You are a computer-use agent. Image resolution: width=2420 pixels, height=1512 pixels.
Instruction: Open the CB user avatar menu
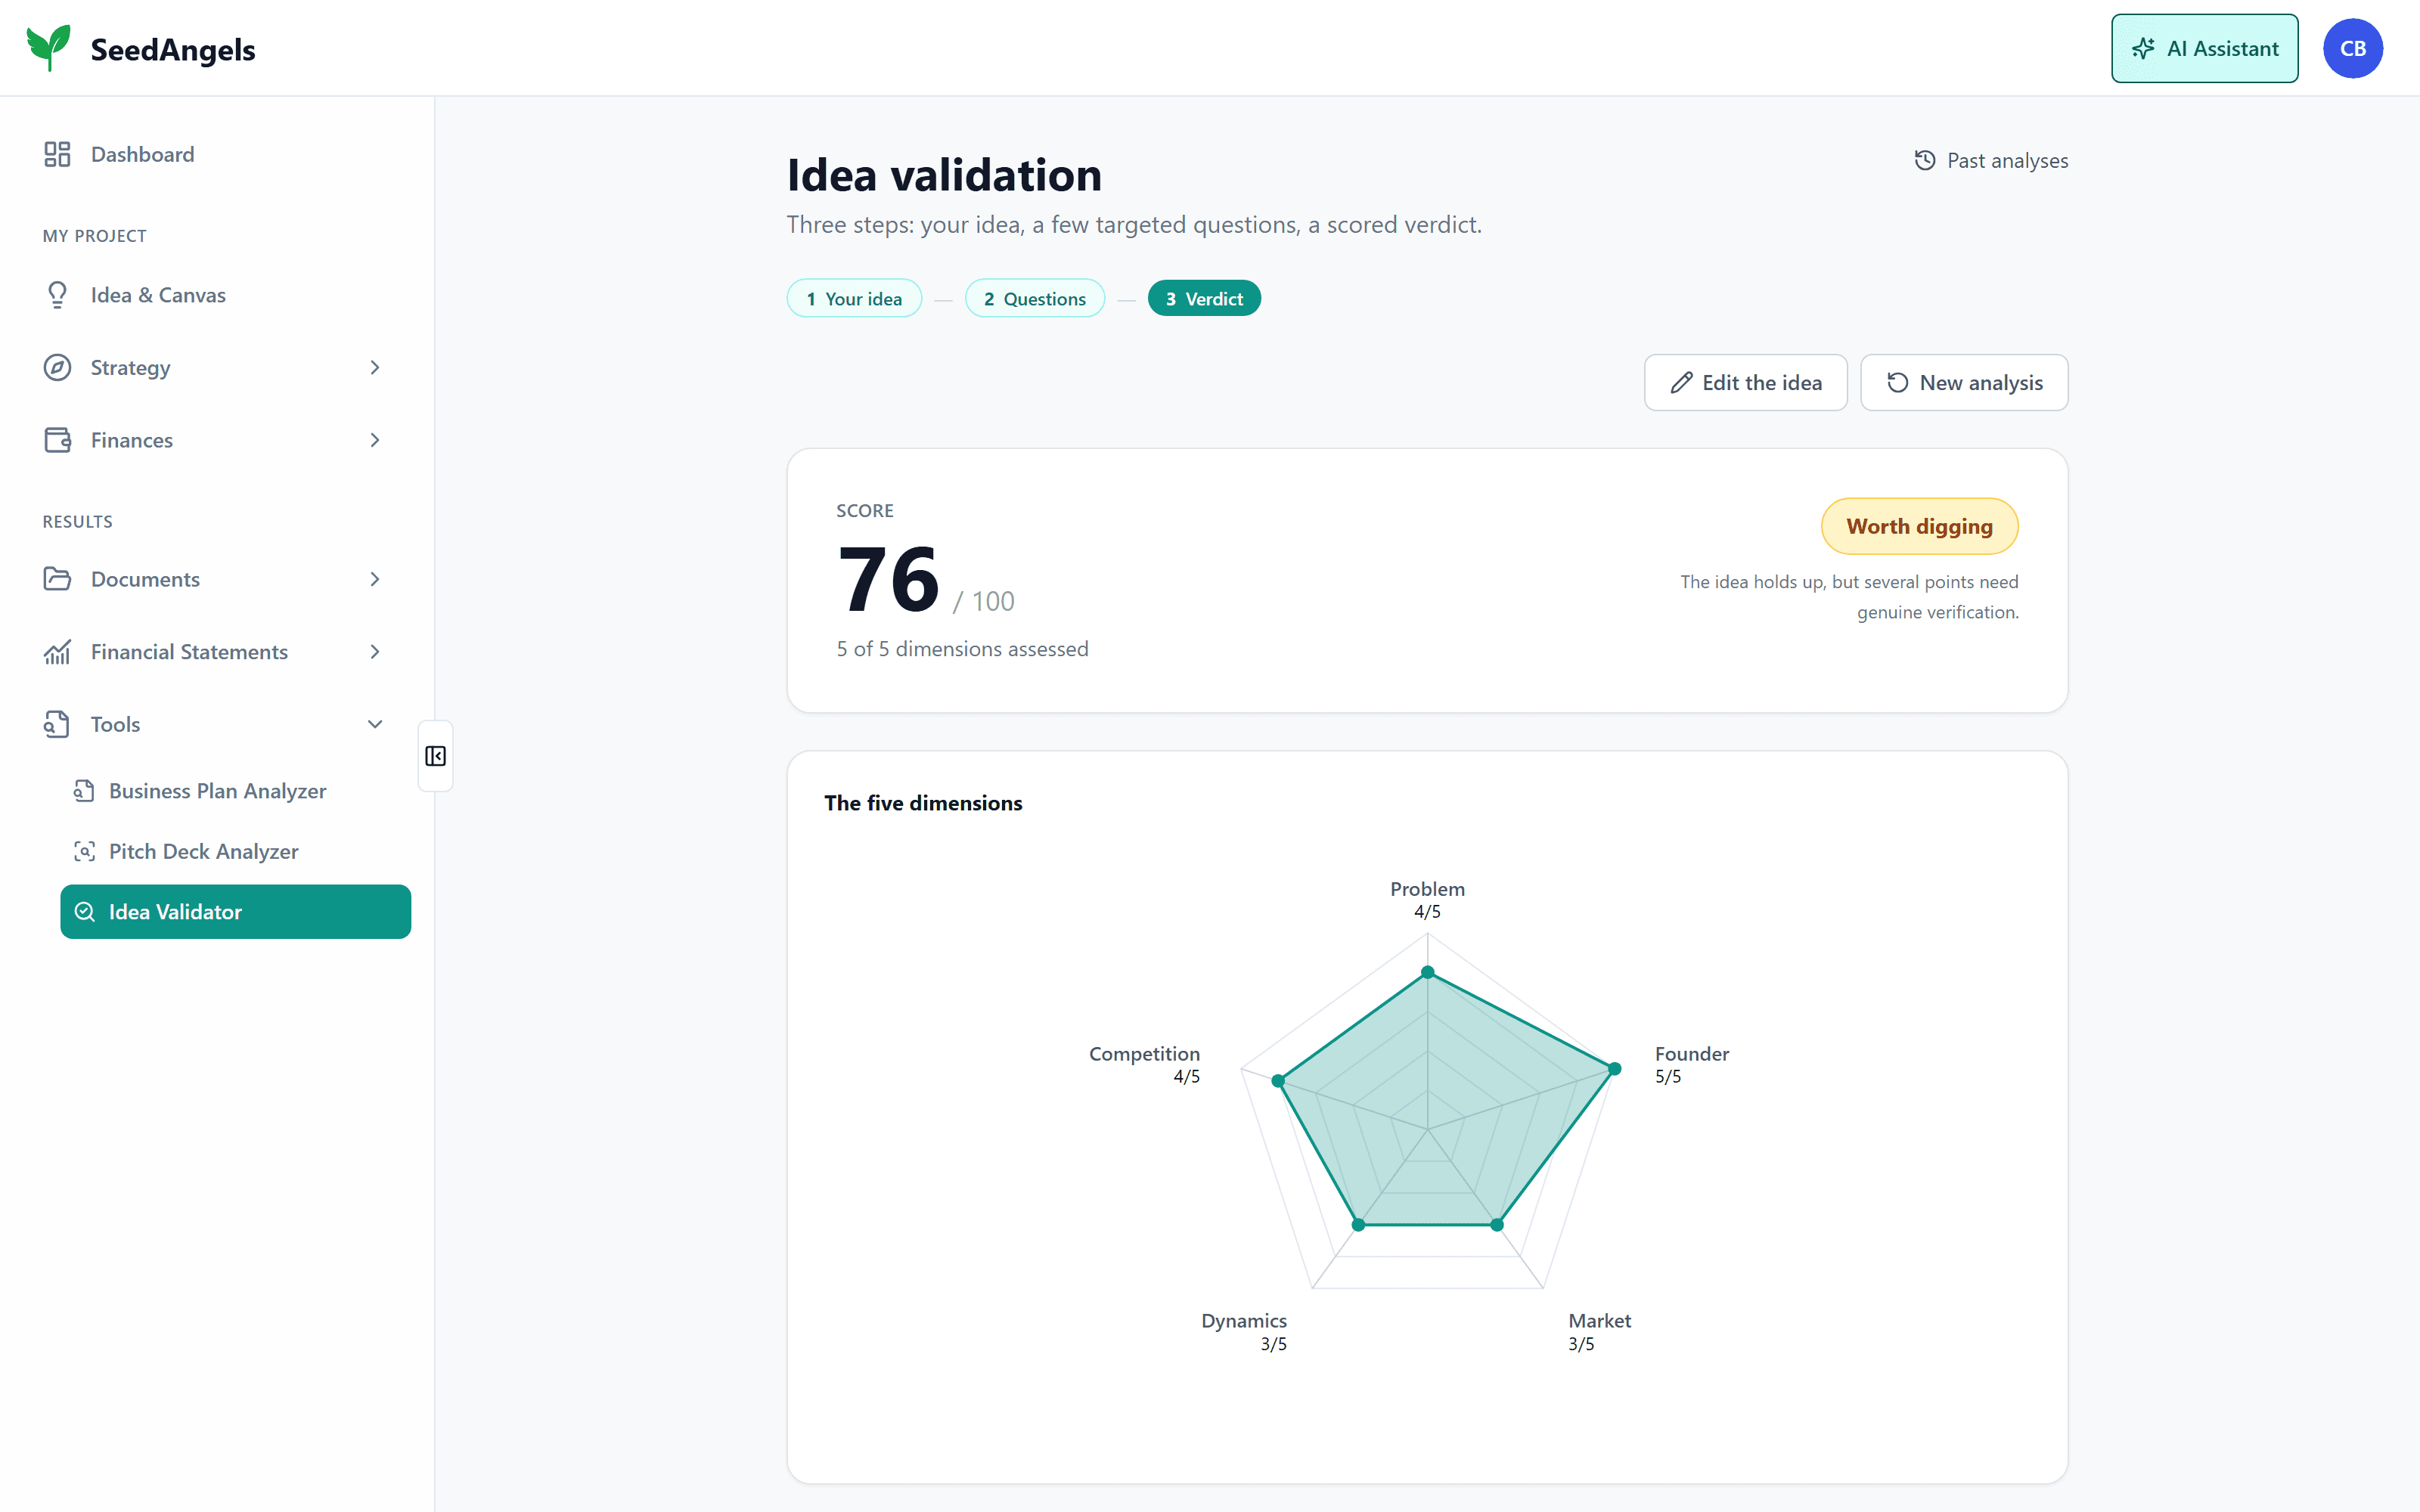point(2352,48)
